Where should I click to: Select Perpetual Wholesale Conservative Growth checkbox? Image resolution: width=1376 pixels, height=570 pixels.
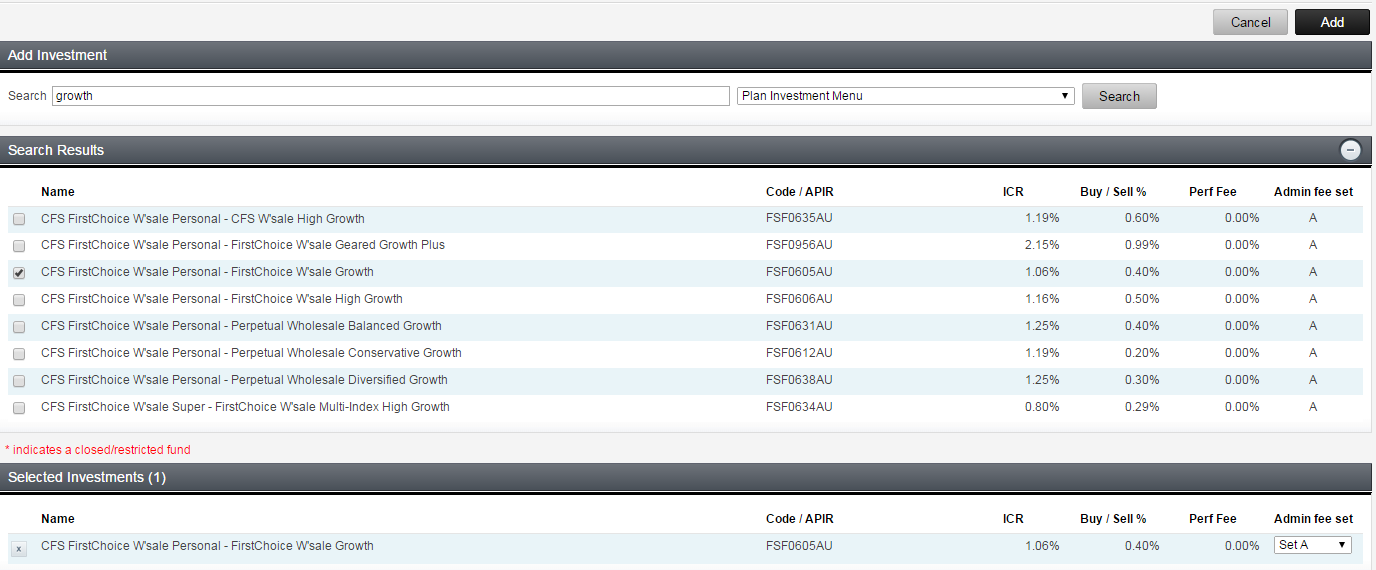tap(19, 354)
